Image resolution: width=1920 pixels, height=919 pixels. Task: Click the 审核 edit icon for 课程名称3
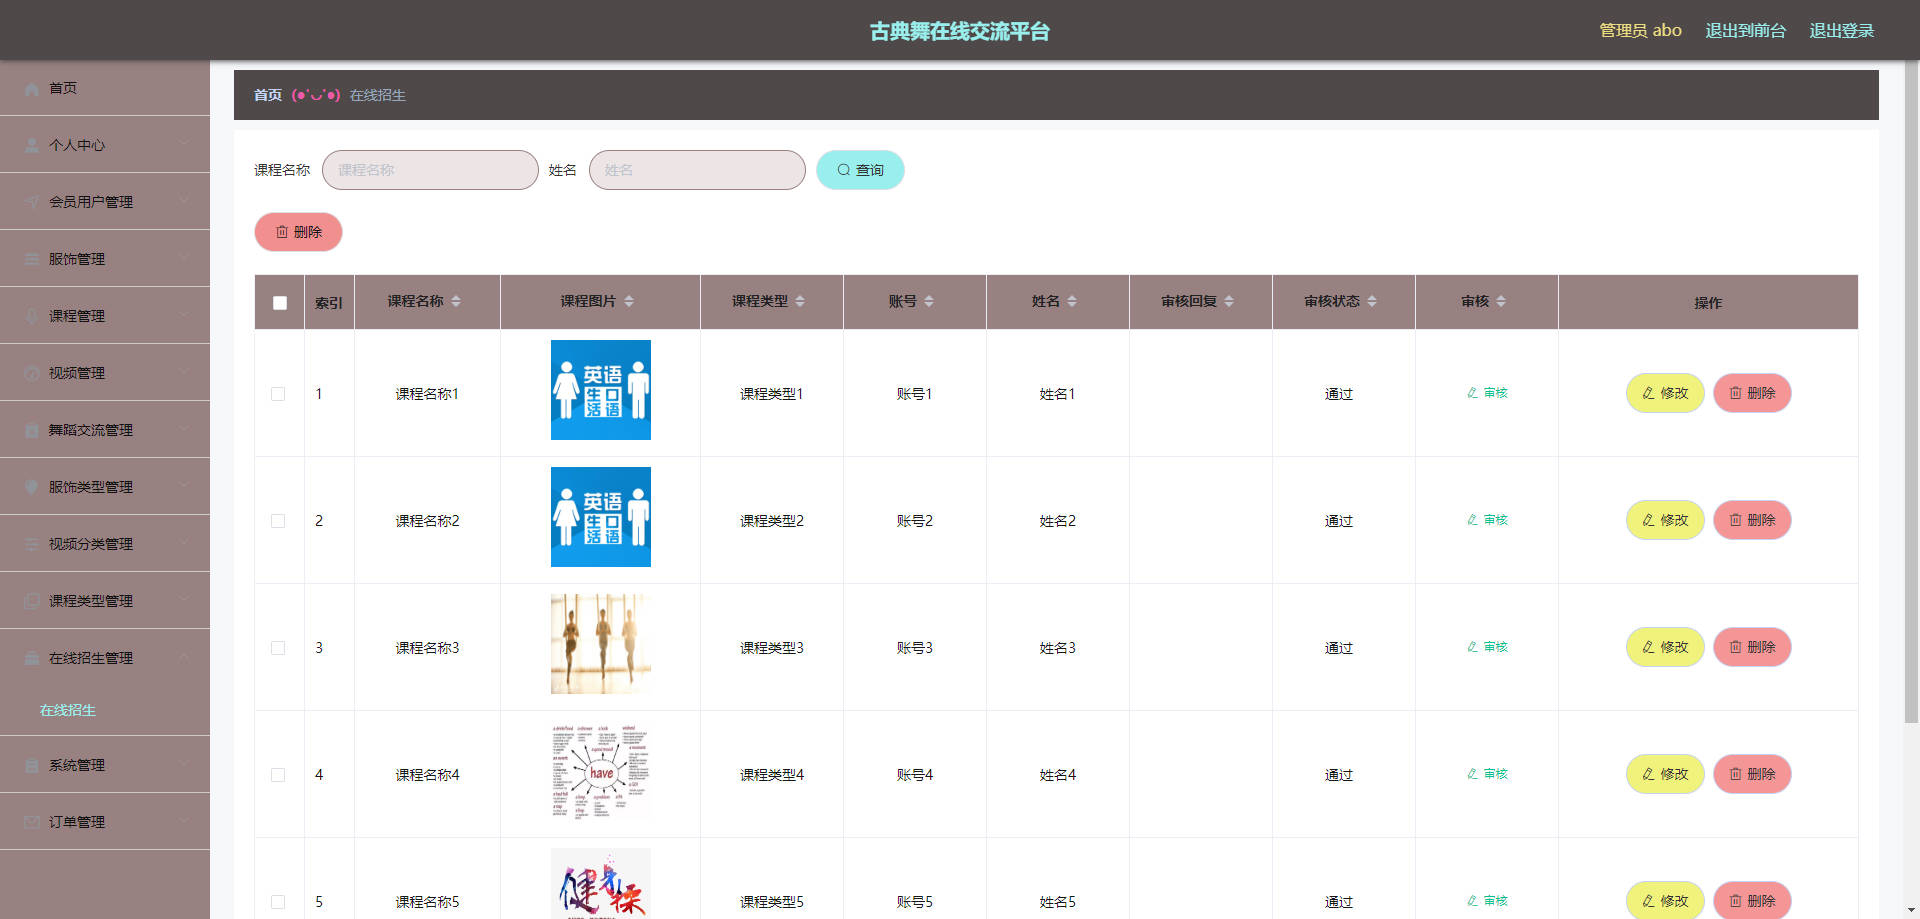point(1472,647)
